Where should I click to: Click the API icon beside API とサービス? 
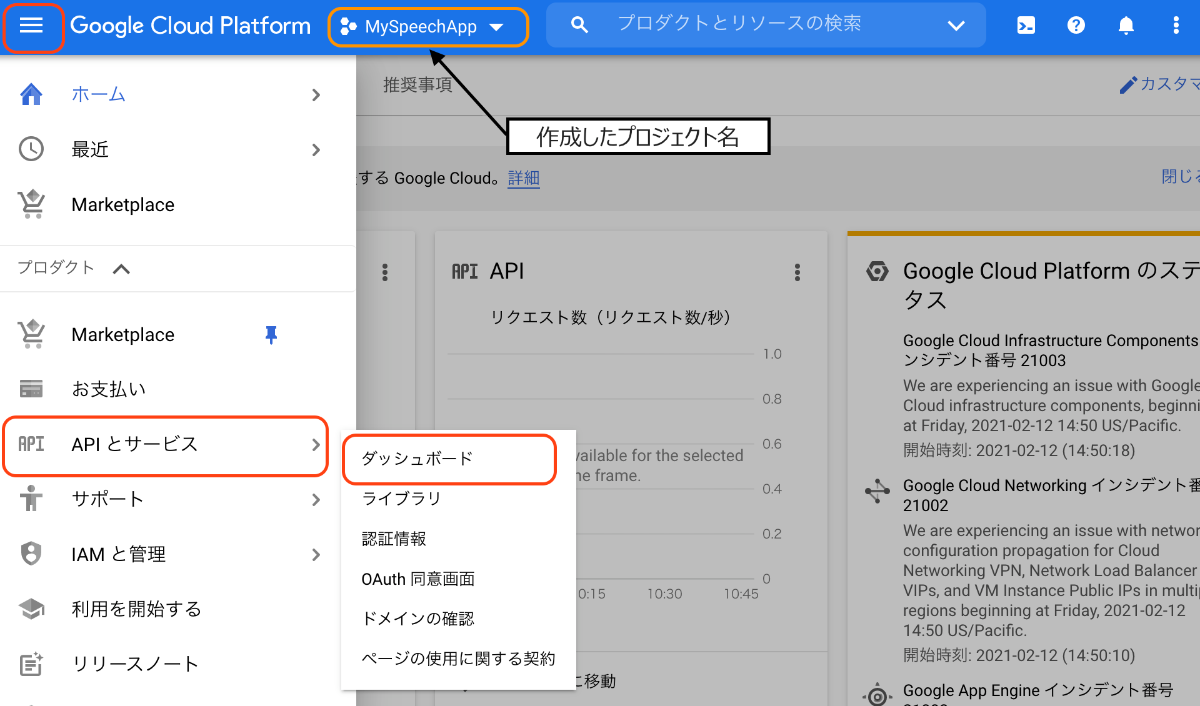[32, 444]
